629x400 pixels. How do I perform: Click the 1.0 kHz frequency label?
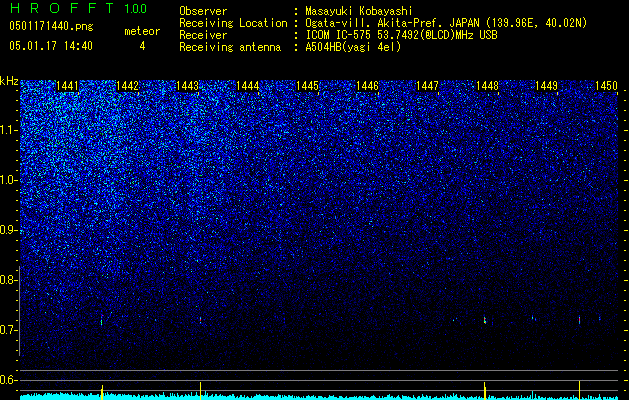(9, 180)
